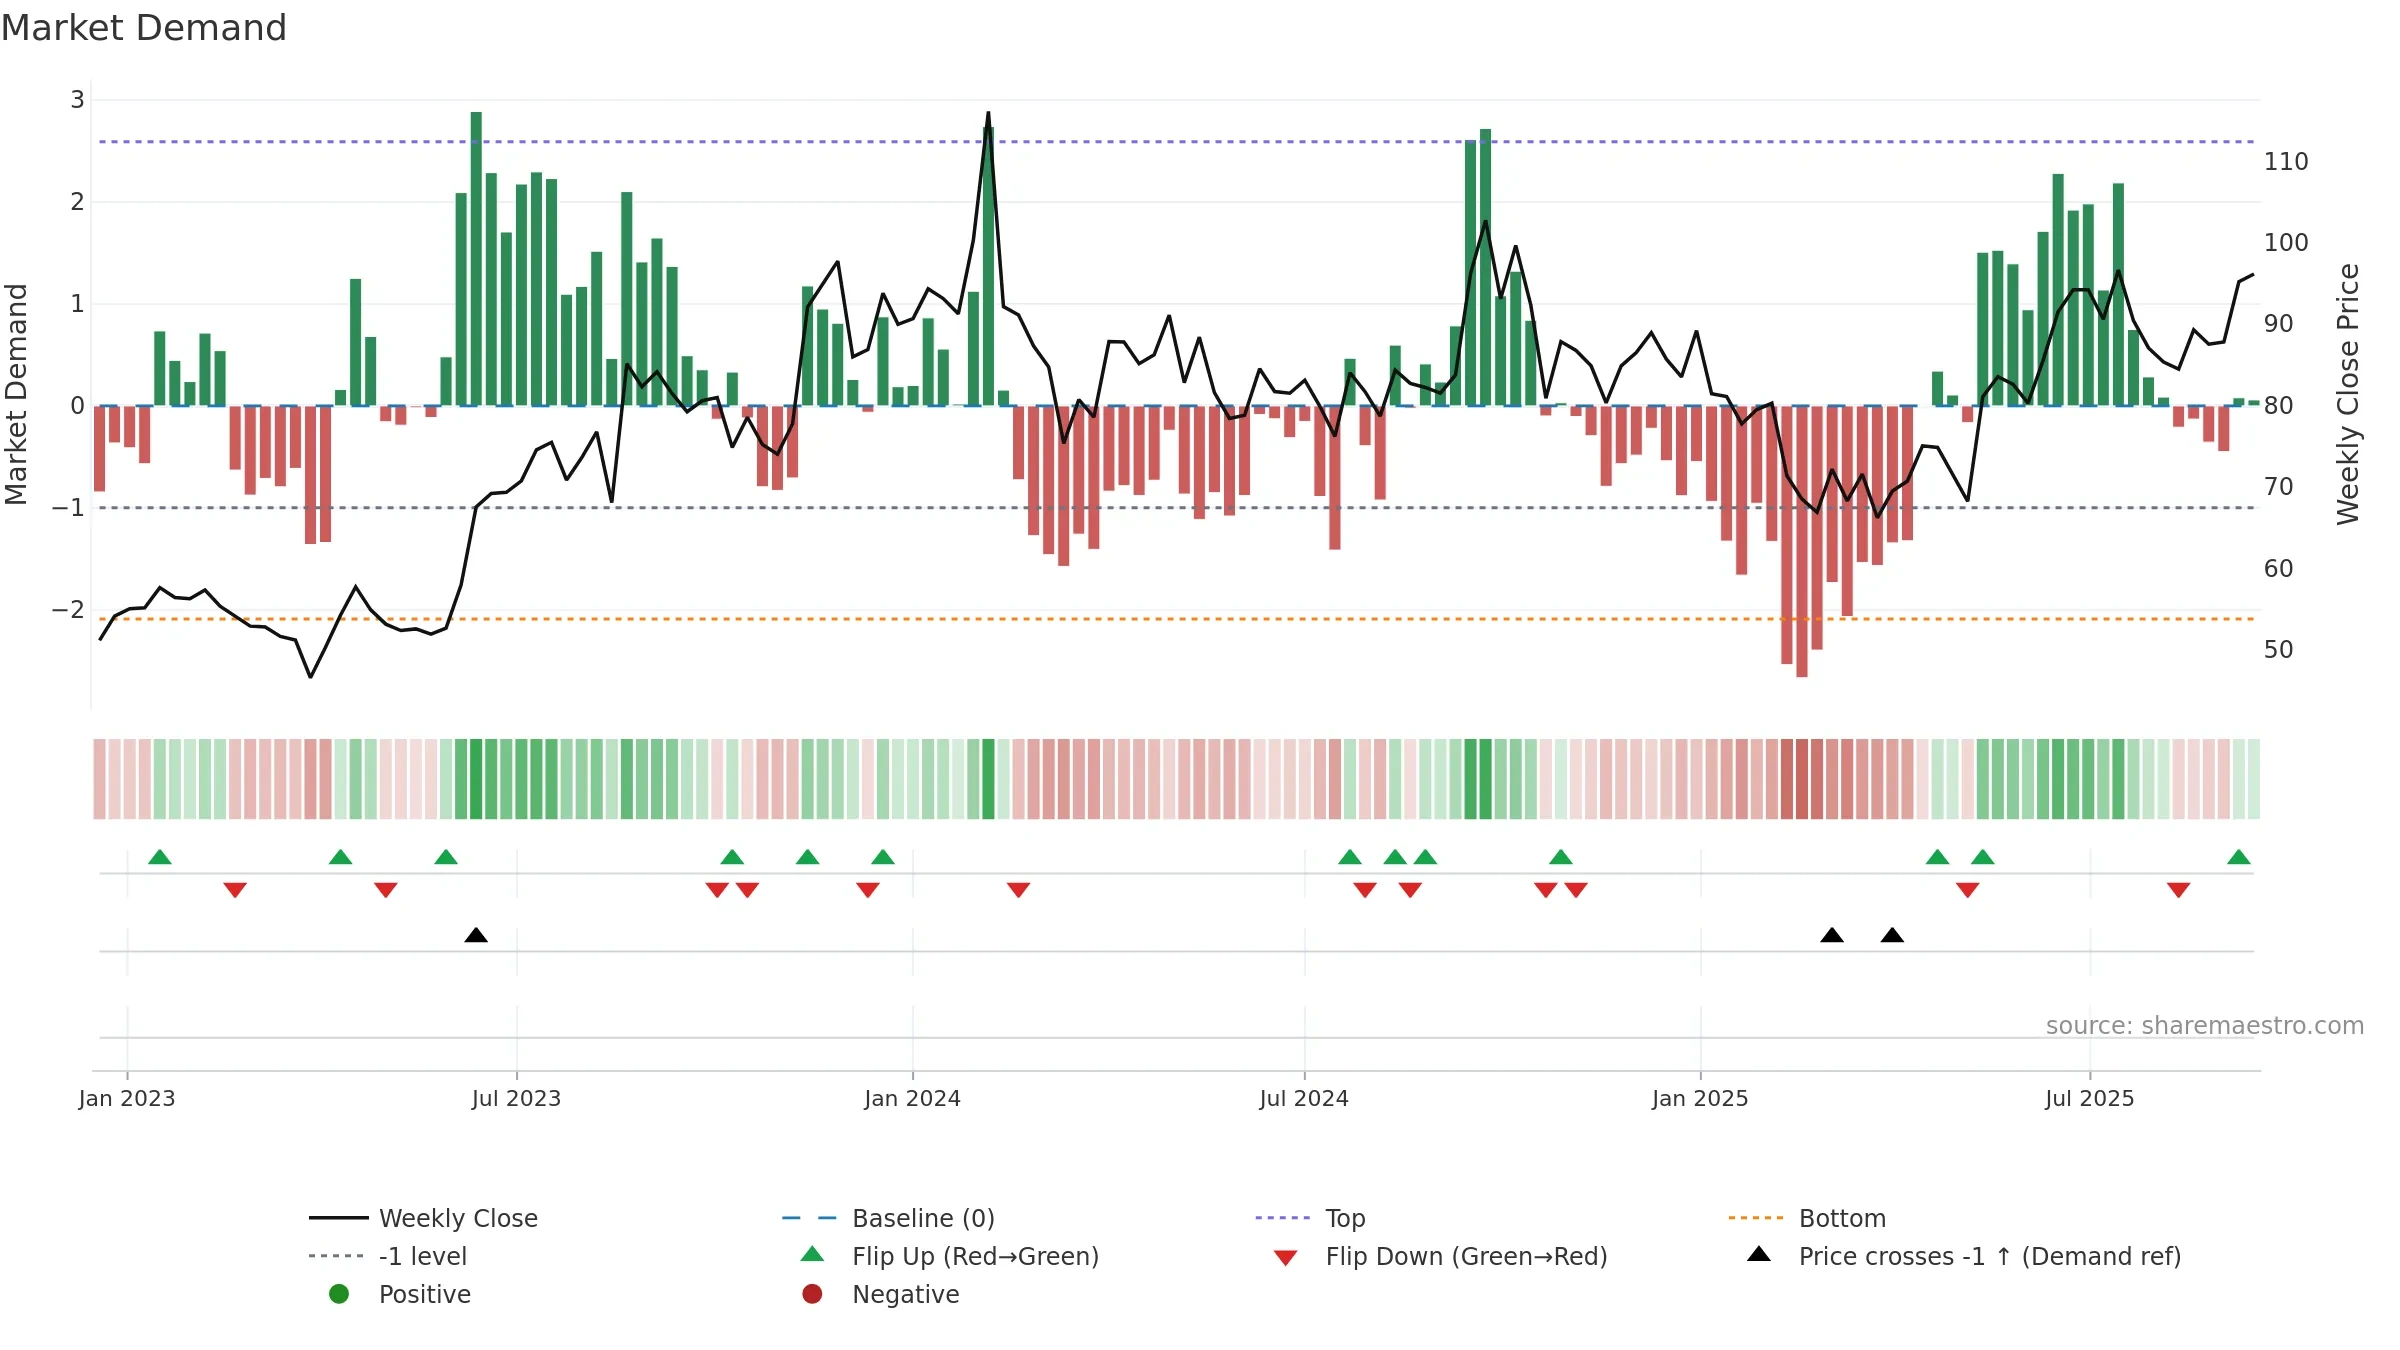
Task: Click the 50 price axis tick label
Action: (x=2279, y=650)
